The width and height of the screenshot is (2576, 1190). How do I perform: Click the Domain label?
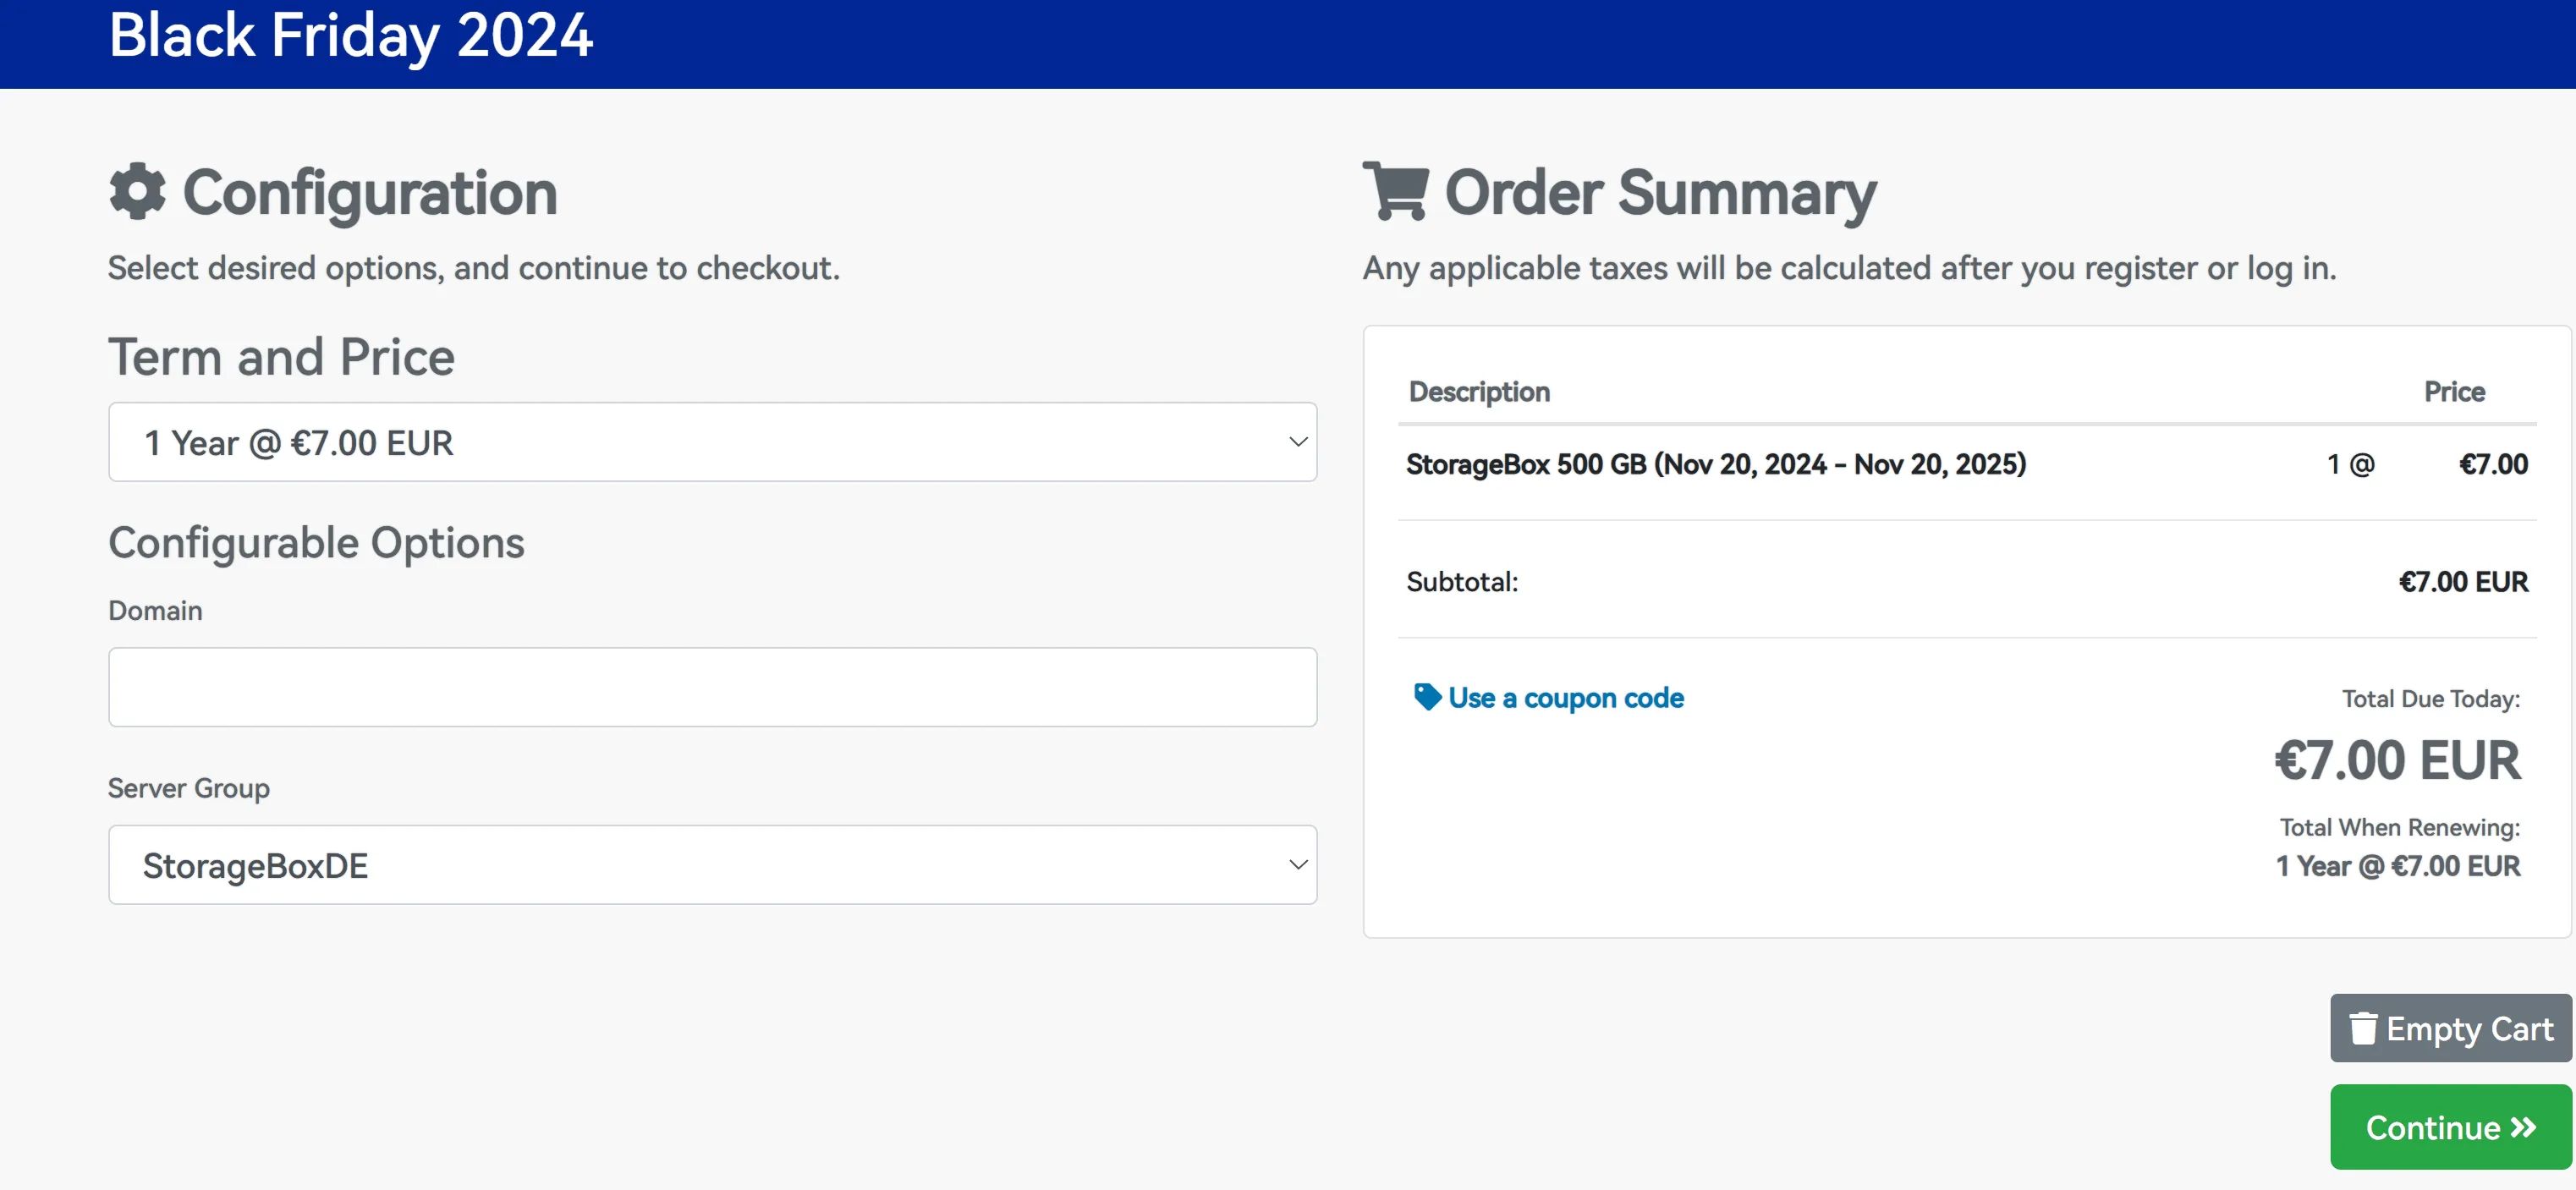point(155,610)
